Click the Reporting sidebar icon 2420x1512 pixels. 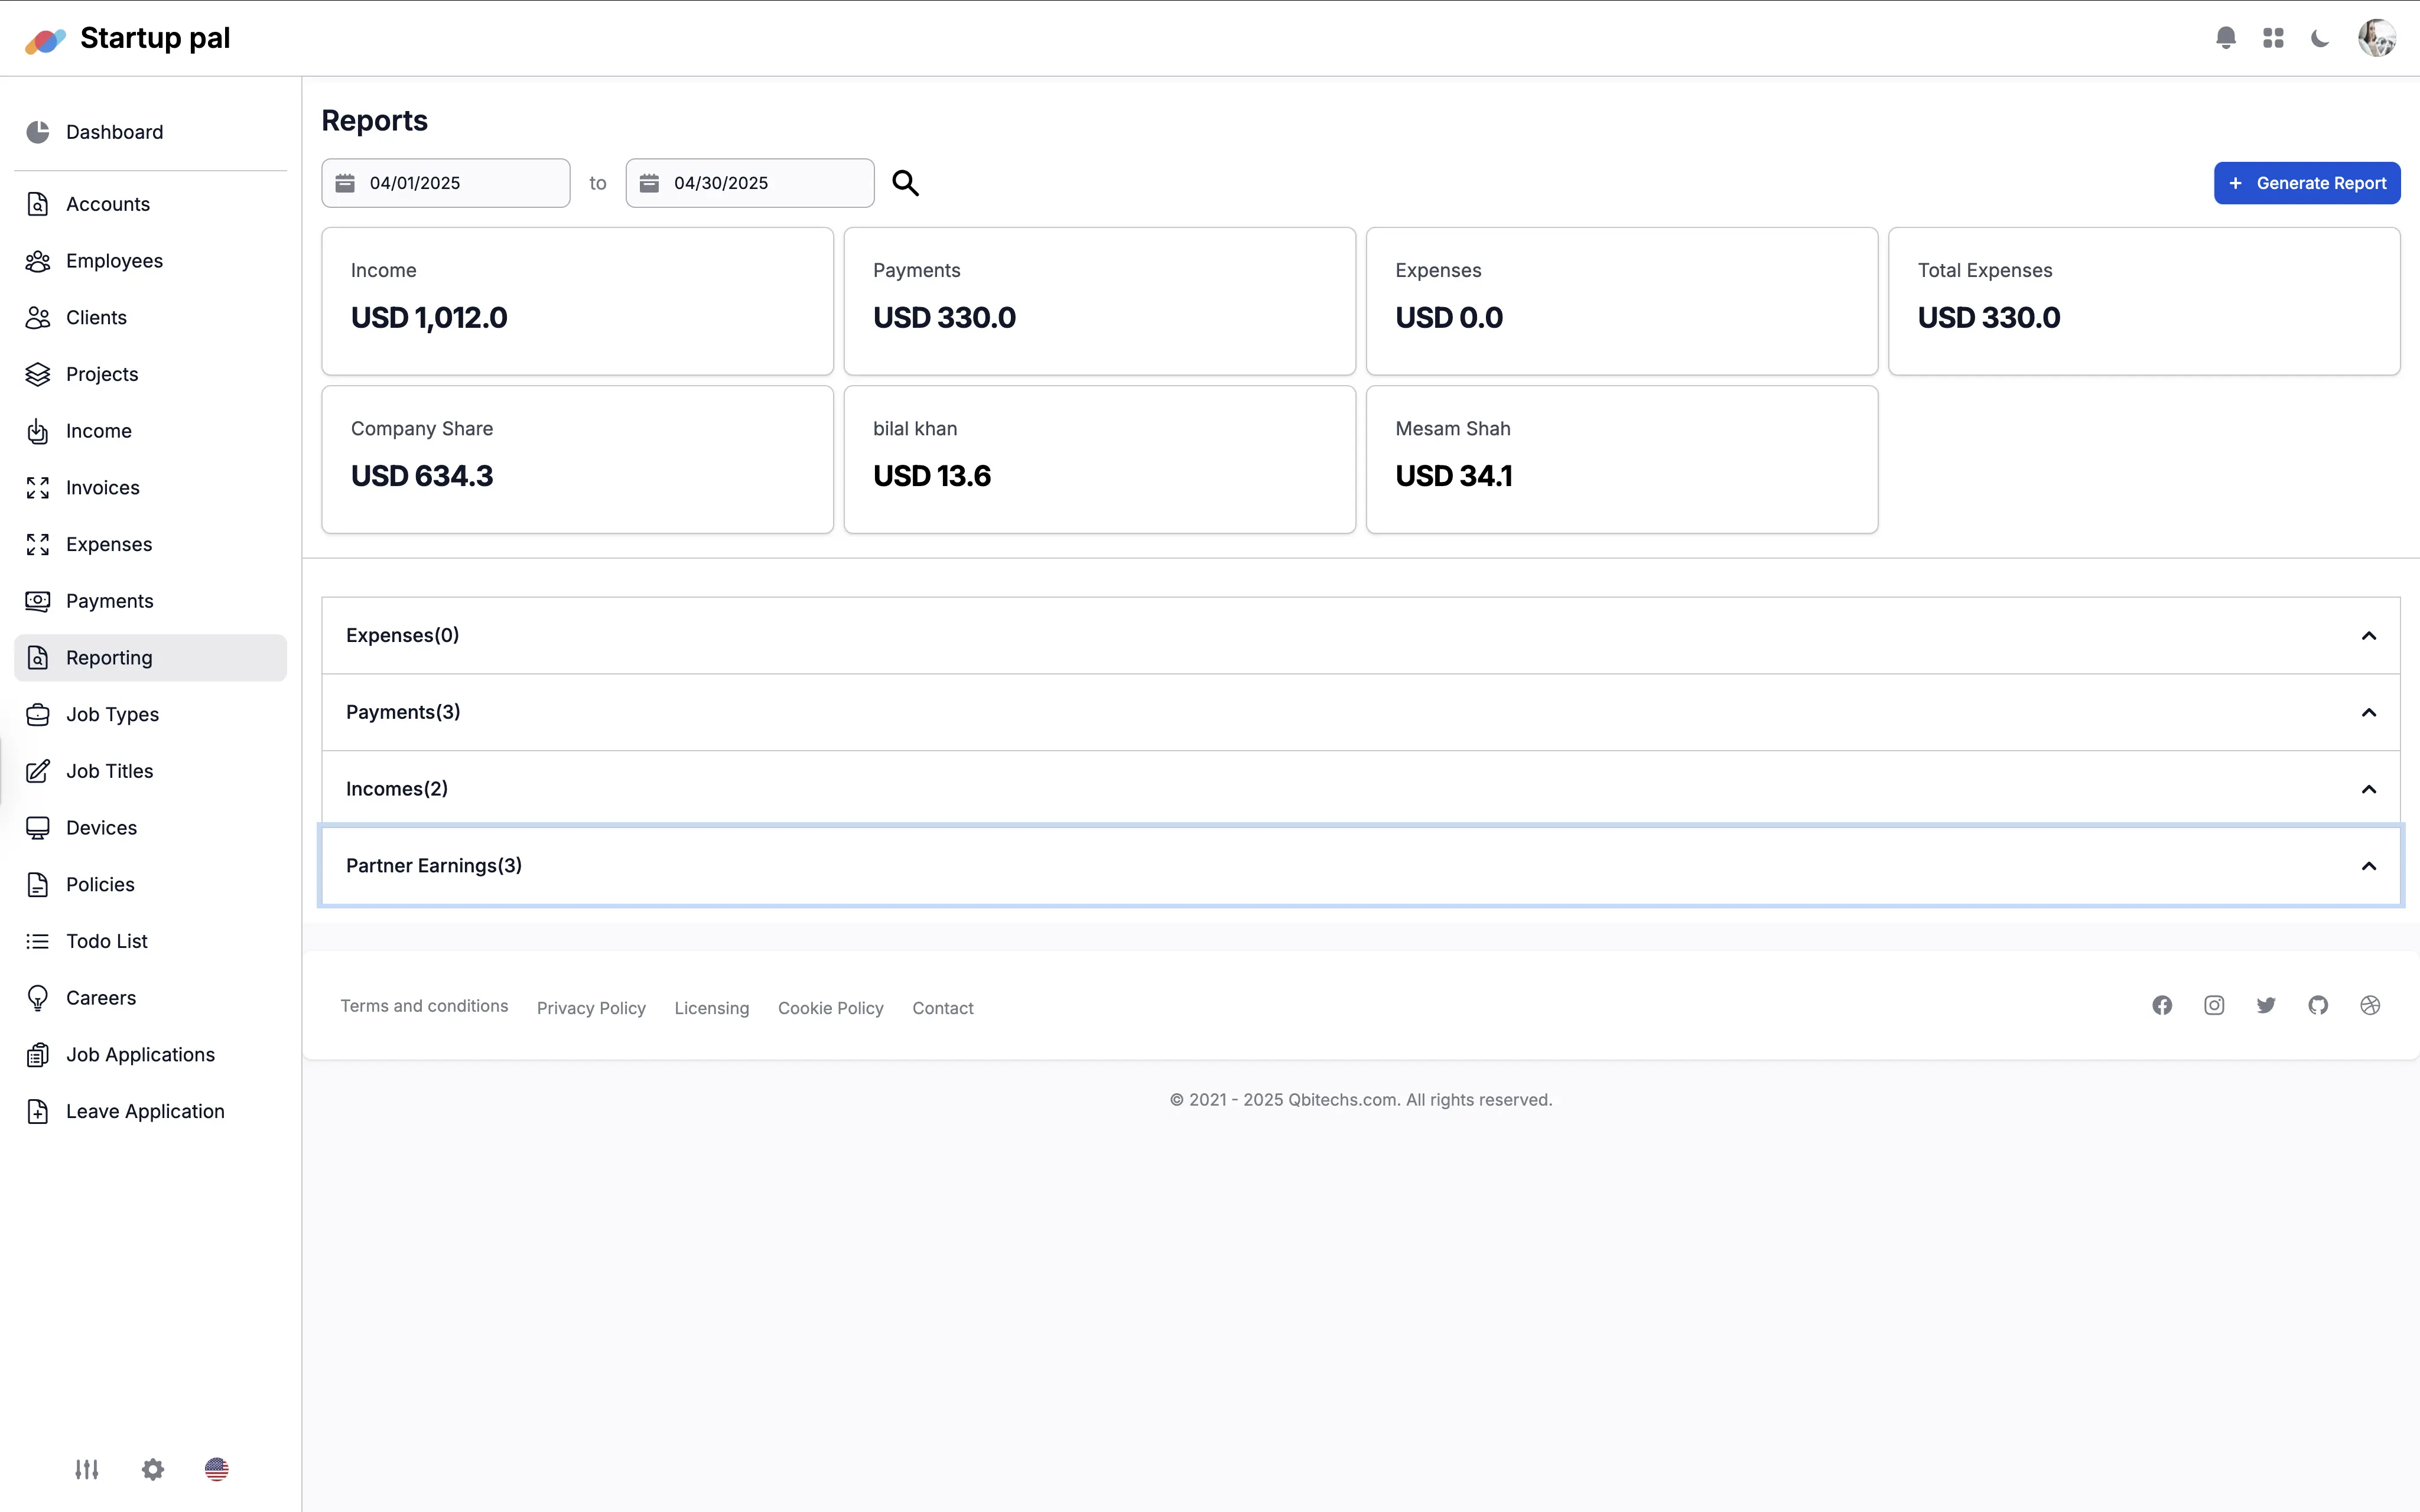(38, 658)
